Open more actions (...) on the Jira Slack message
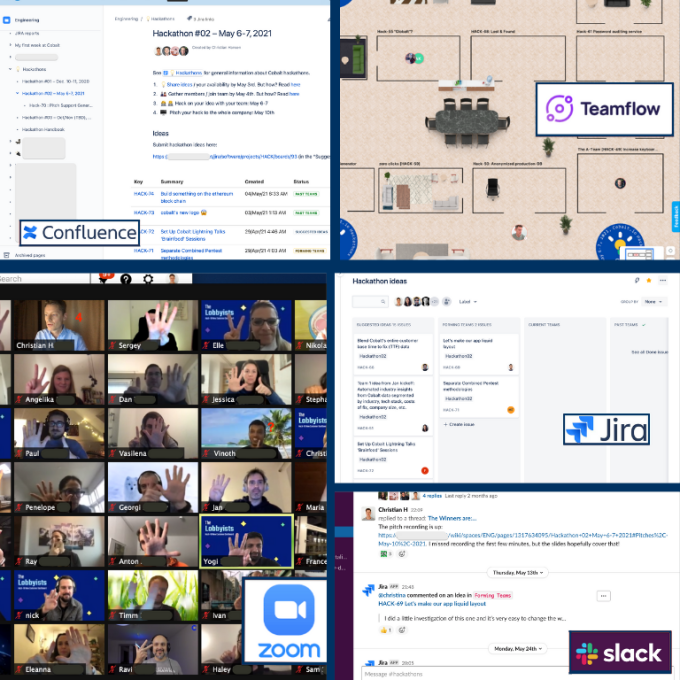The height and width of the screenshot is (680, 680). click(604, 596)
